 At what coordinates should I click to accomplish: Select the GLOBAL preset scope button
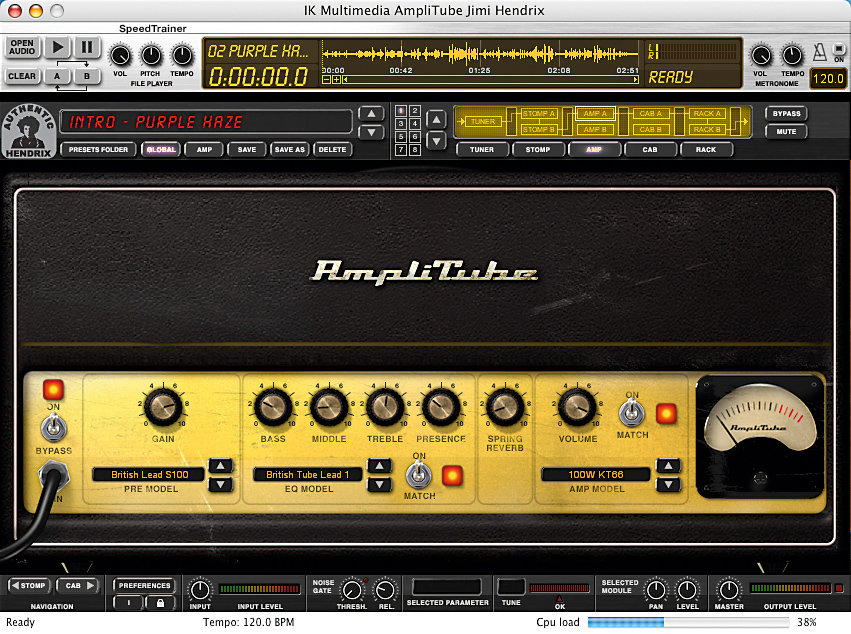click(161, 149)
